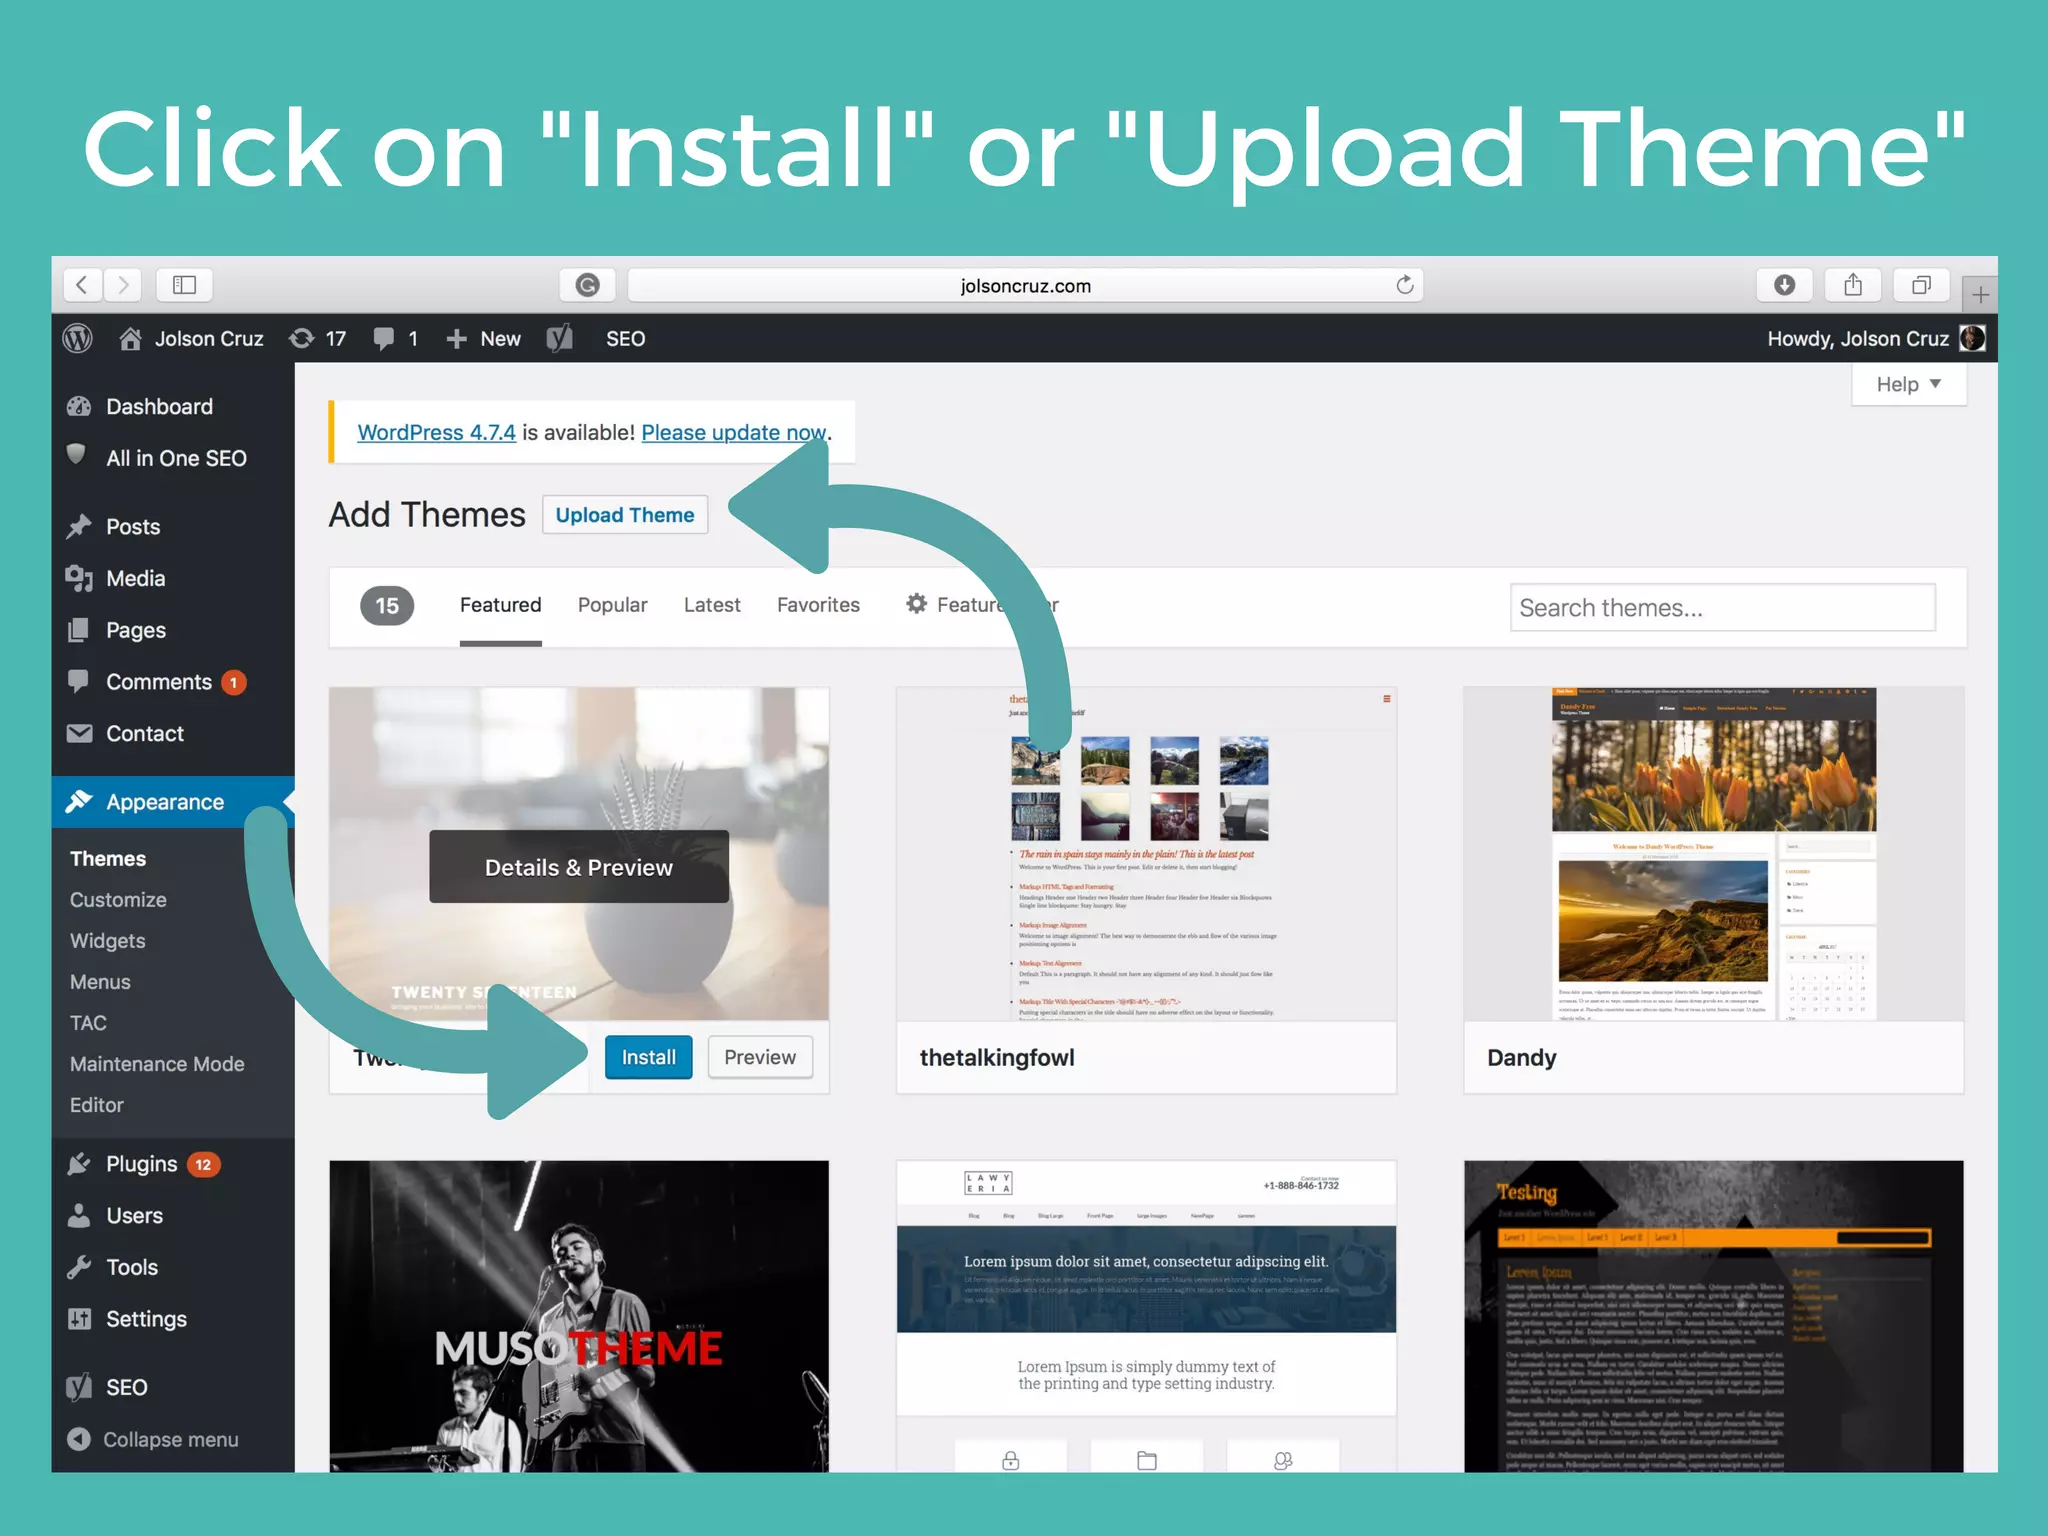The height and width of the screenshot is (1536, 2048).
Task: Open the Dandy theme thumbnail
Action: tap(1714, 854)
